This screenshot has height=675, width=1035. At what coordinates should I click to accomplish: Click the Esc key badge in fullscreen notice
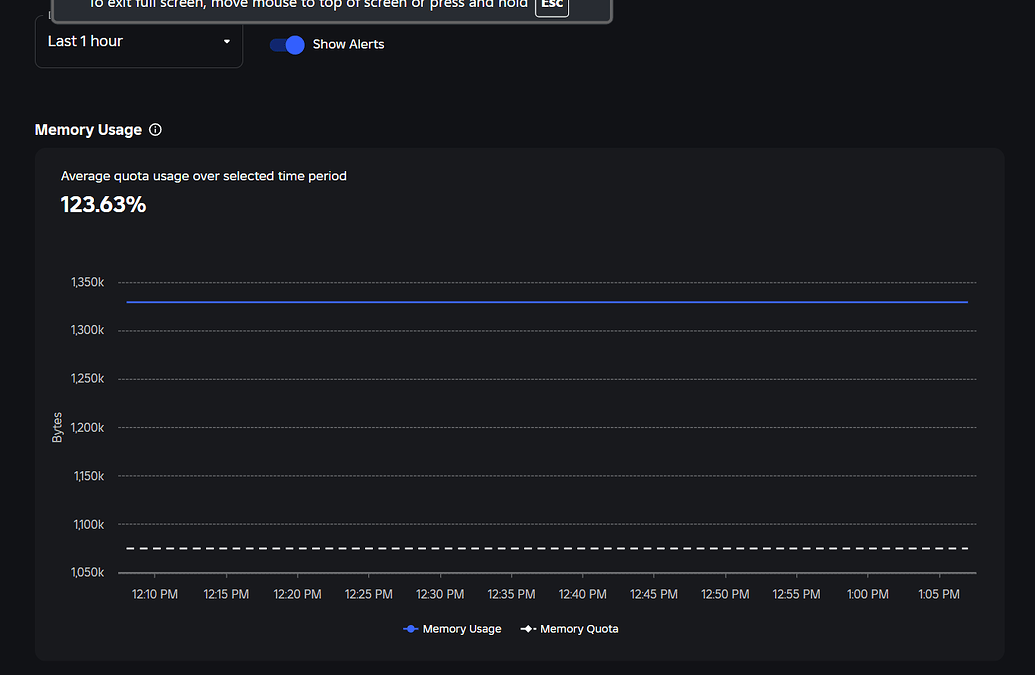point(551,4)
